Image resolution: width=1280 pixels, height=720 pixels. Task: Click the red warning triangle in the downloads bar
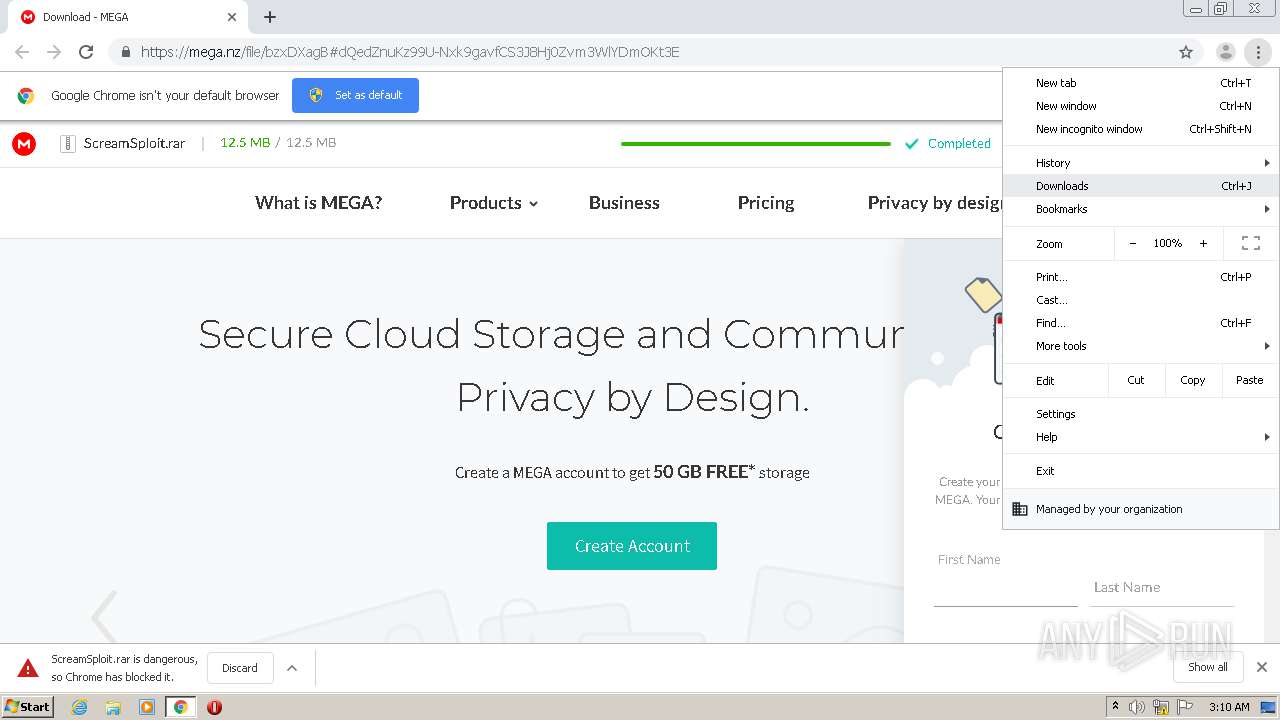pos(28,668)
